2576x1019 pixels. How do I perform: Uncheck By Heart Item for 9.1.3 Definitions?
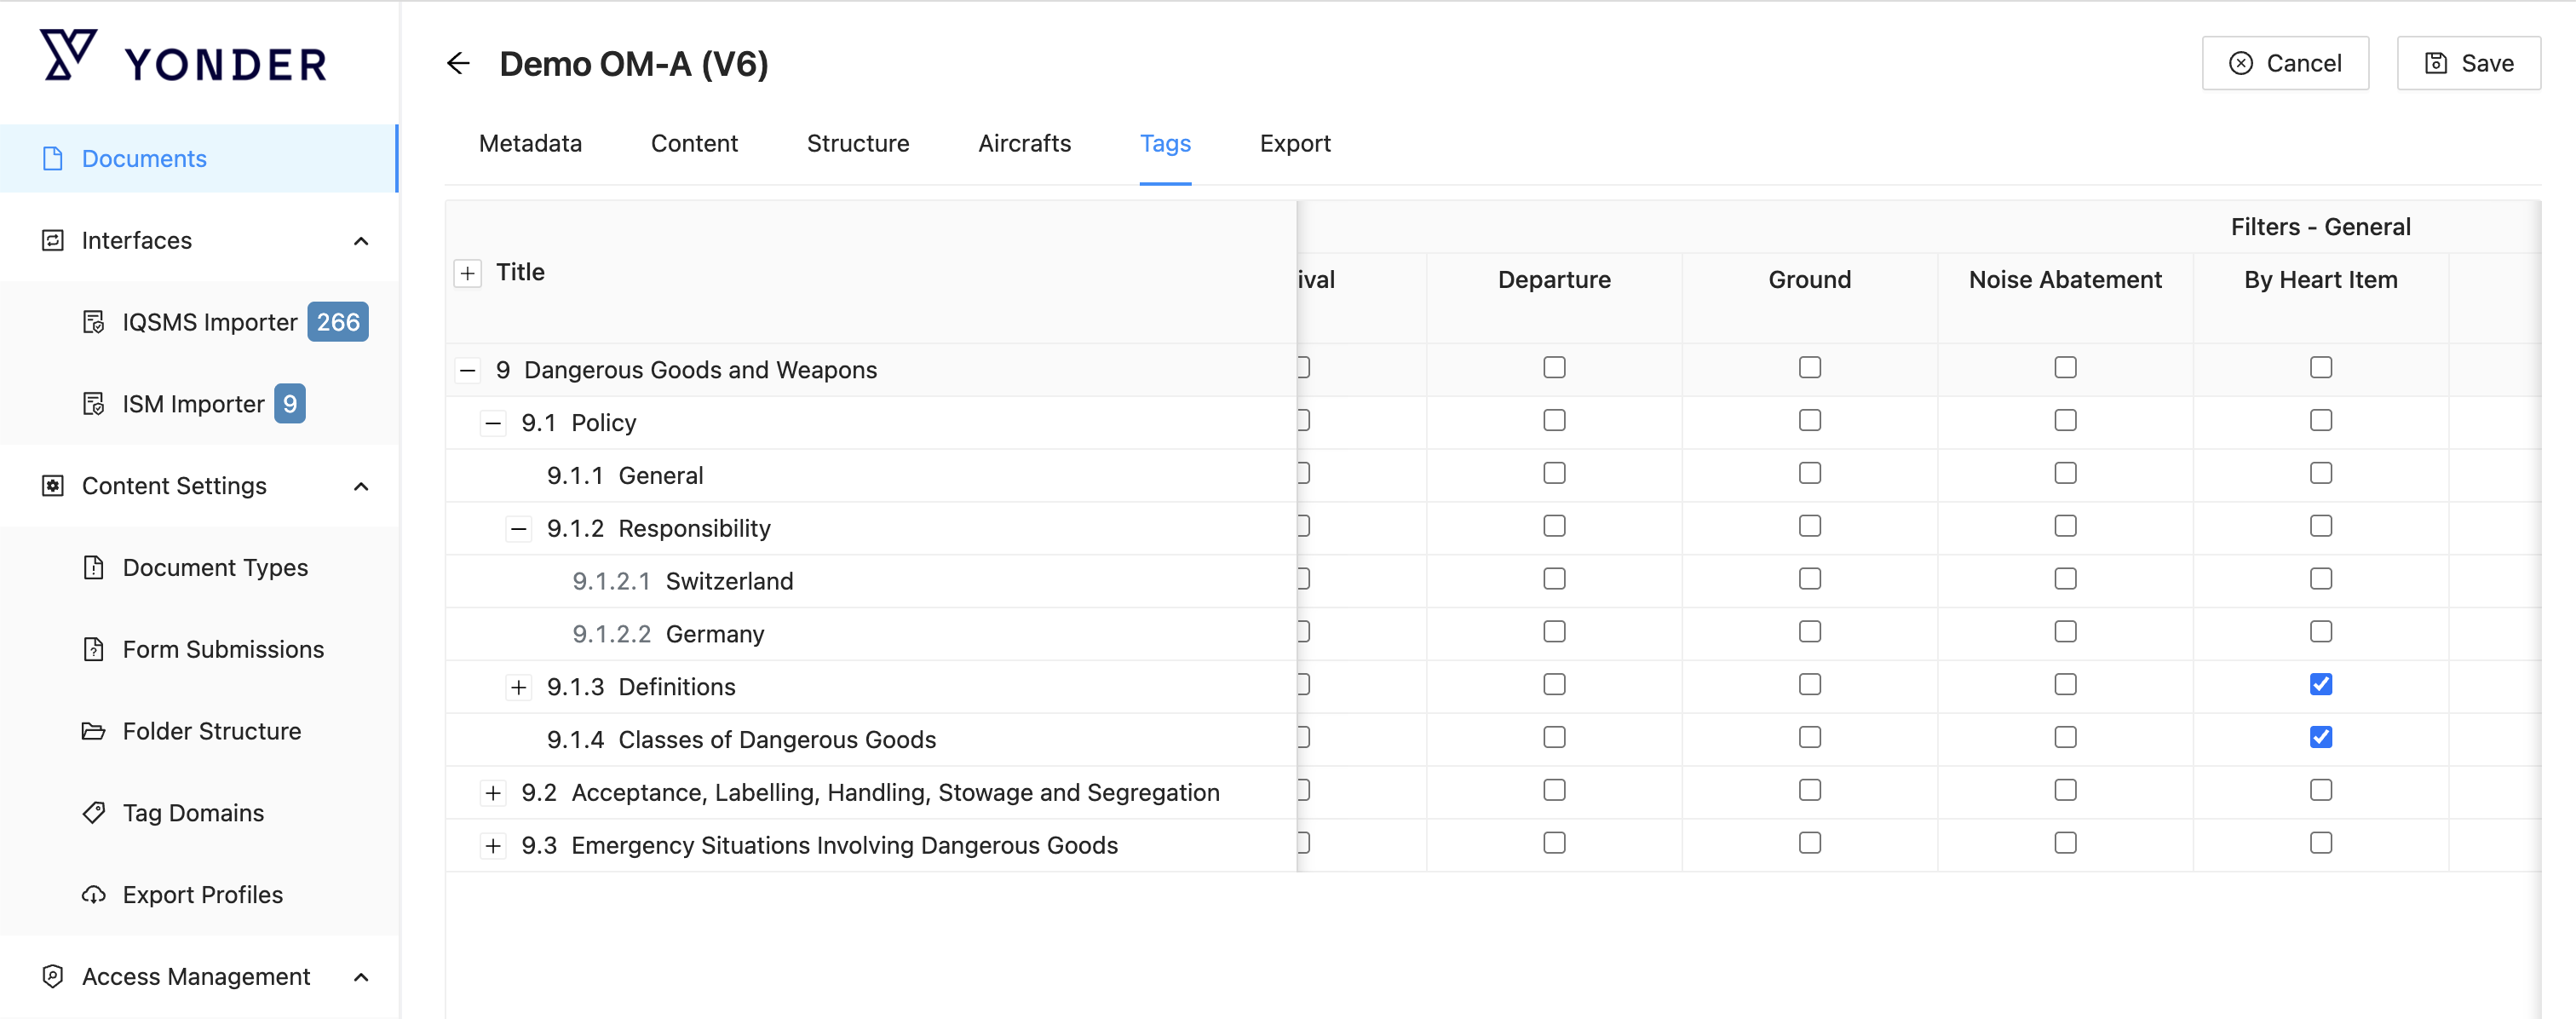click(x=2320, y=685)
